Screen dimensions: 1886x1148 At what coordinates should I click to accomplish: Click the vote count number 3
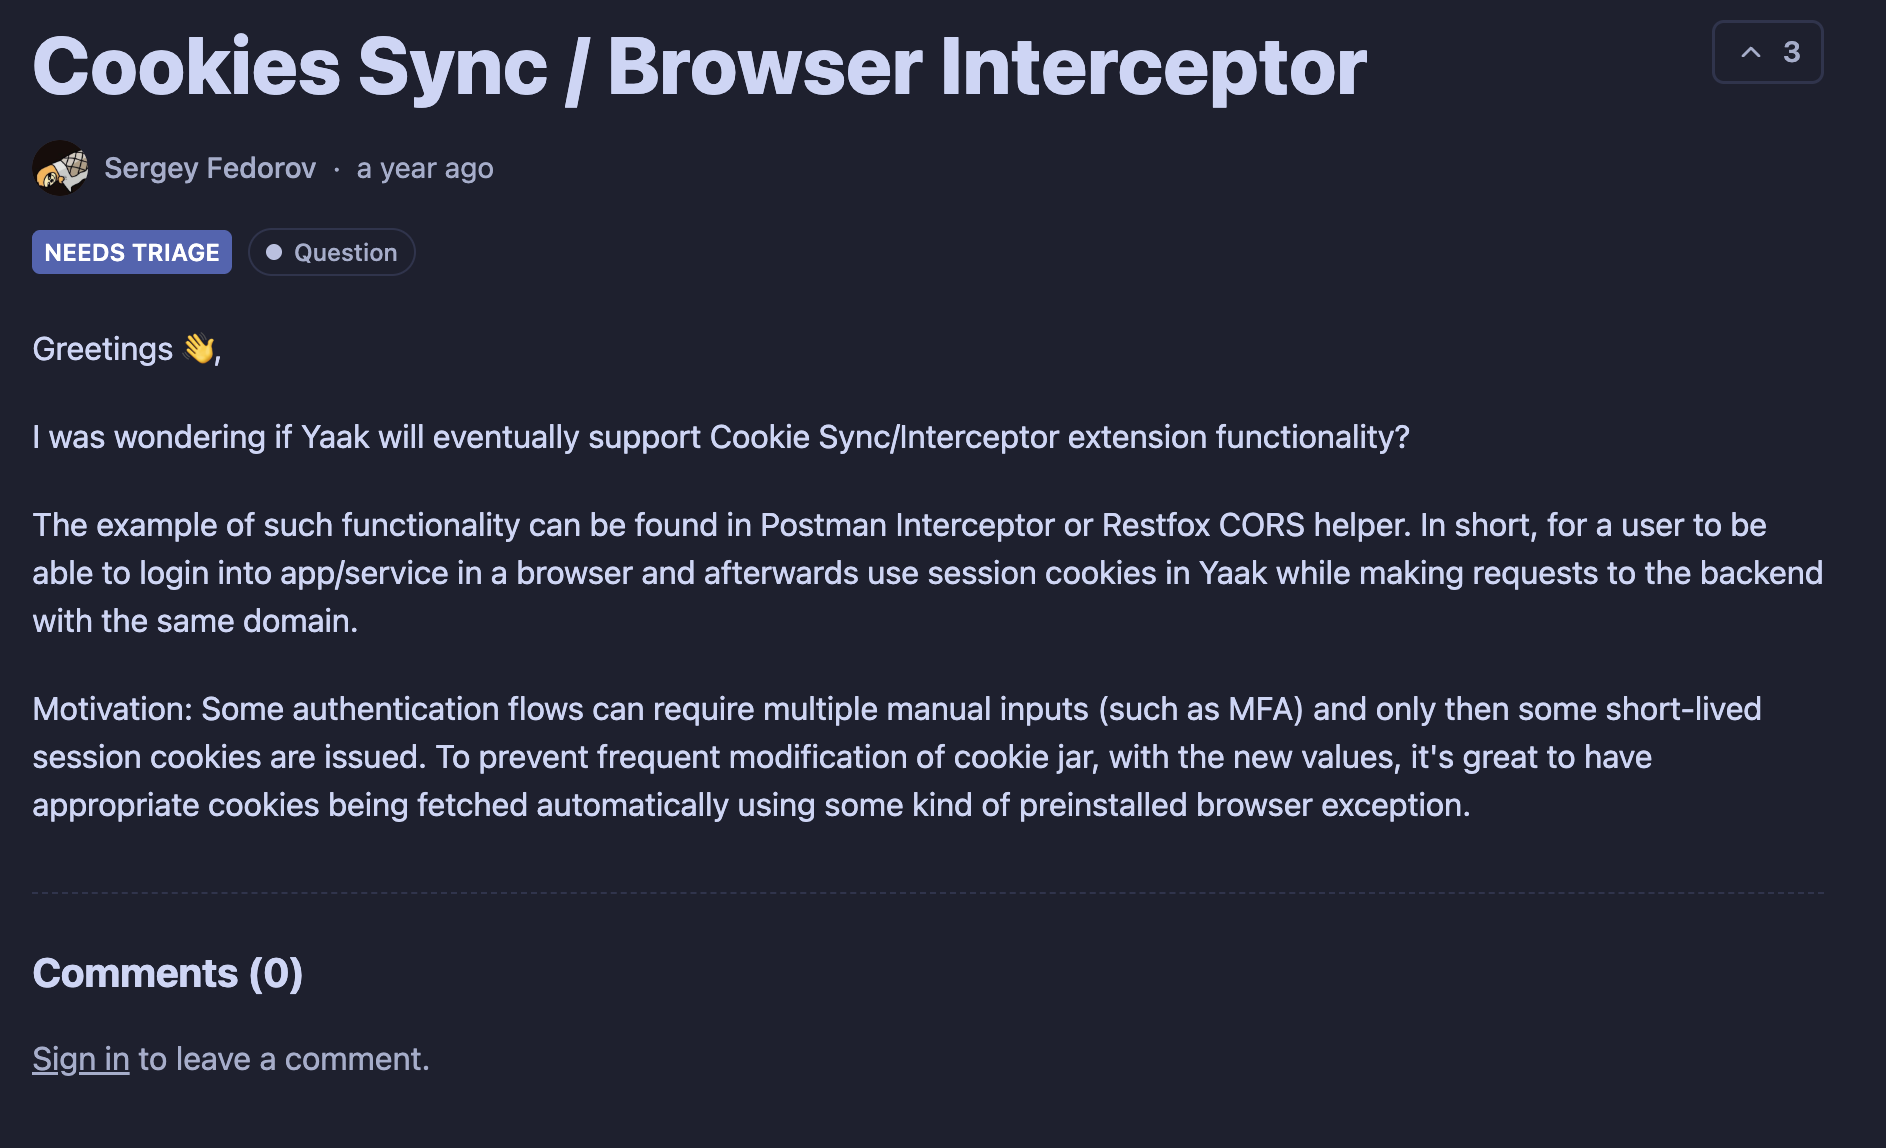tap(1791, 52)
